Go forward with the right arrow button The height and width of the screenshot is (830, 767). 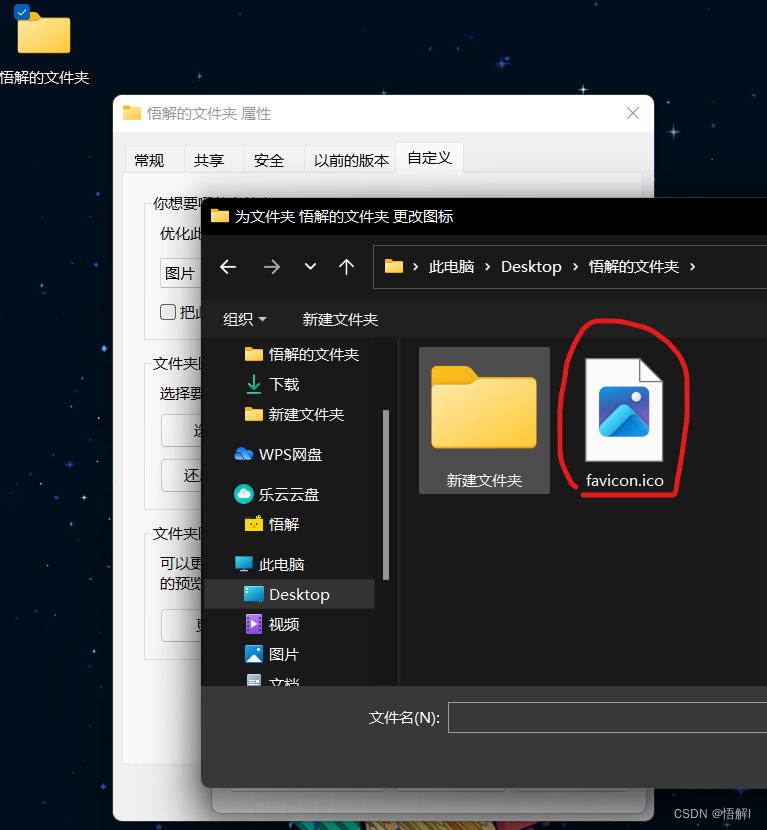click(x=272, y=267)
